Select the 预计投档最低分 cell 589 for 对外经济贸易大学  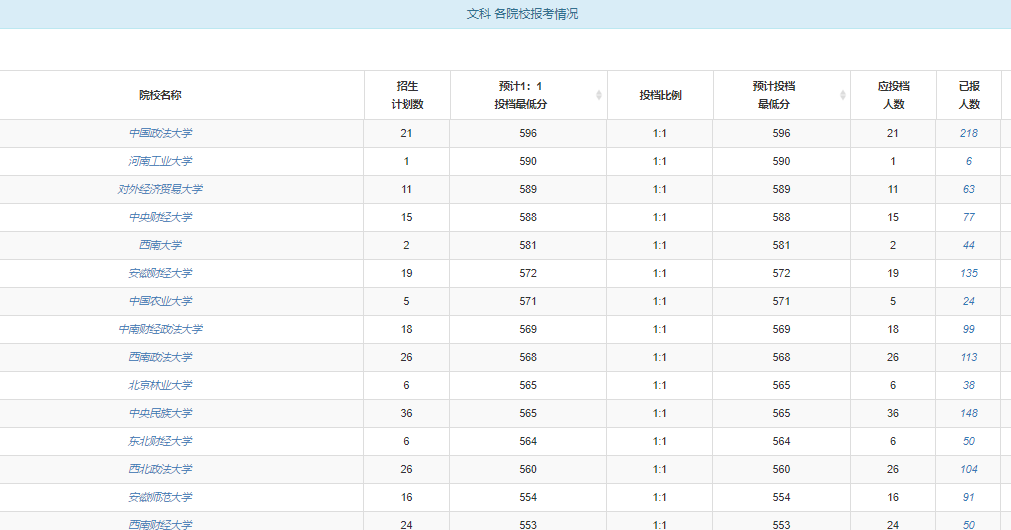[781, 190]
